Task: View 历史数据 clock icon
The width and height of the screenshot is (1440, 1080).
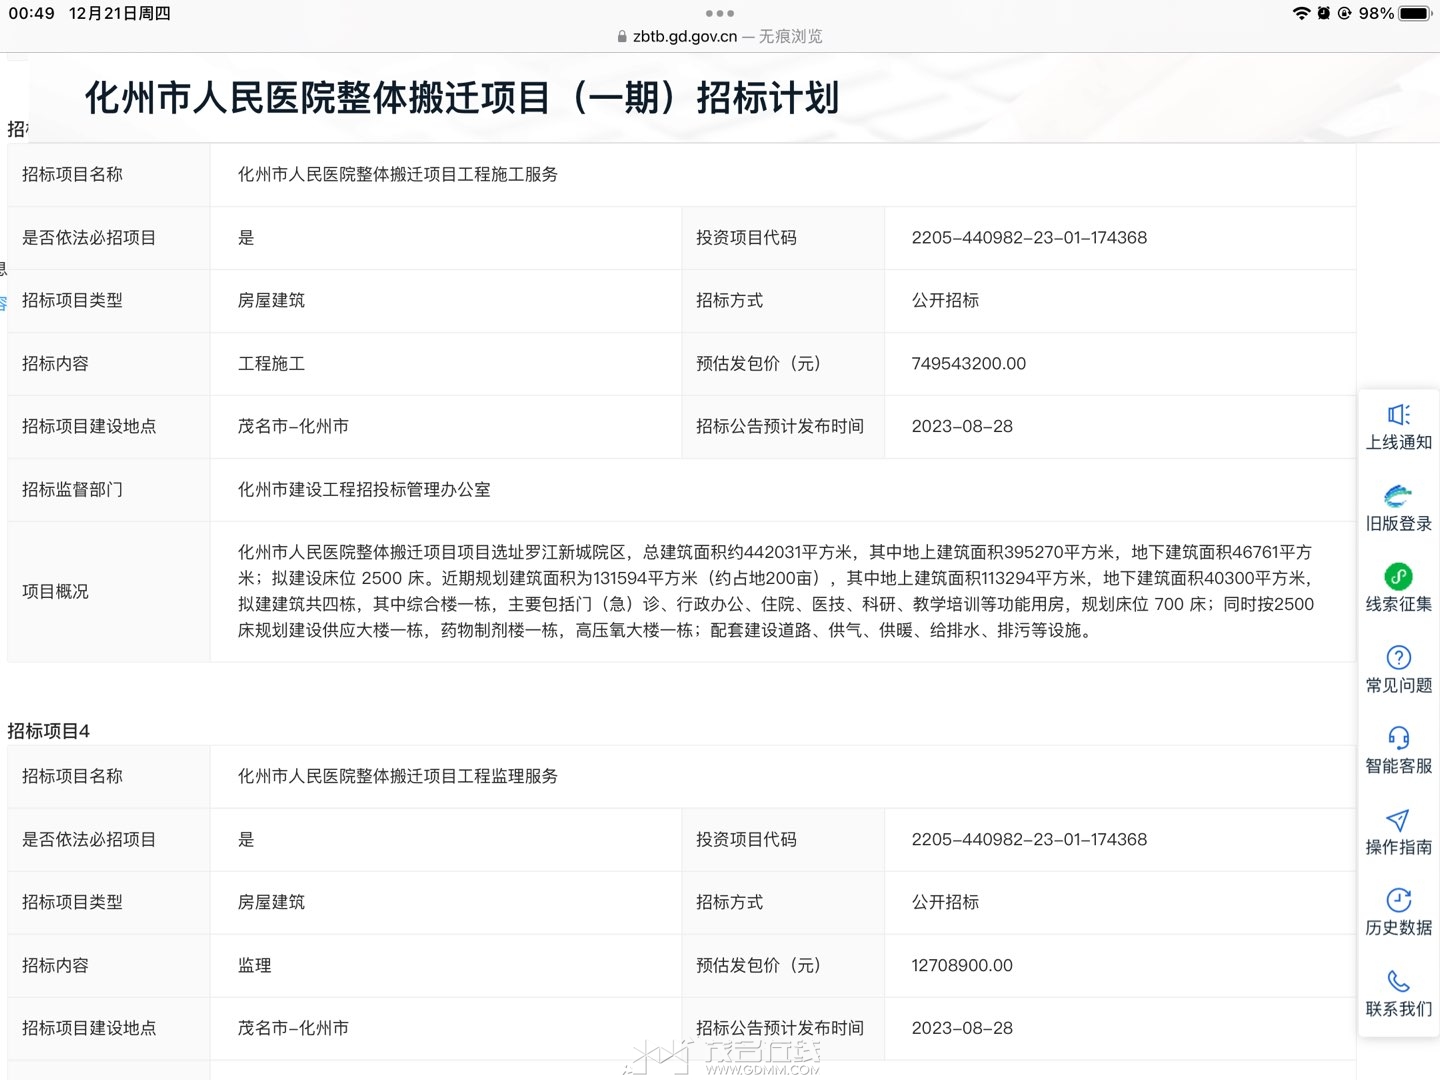Action: (1398, 900)
